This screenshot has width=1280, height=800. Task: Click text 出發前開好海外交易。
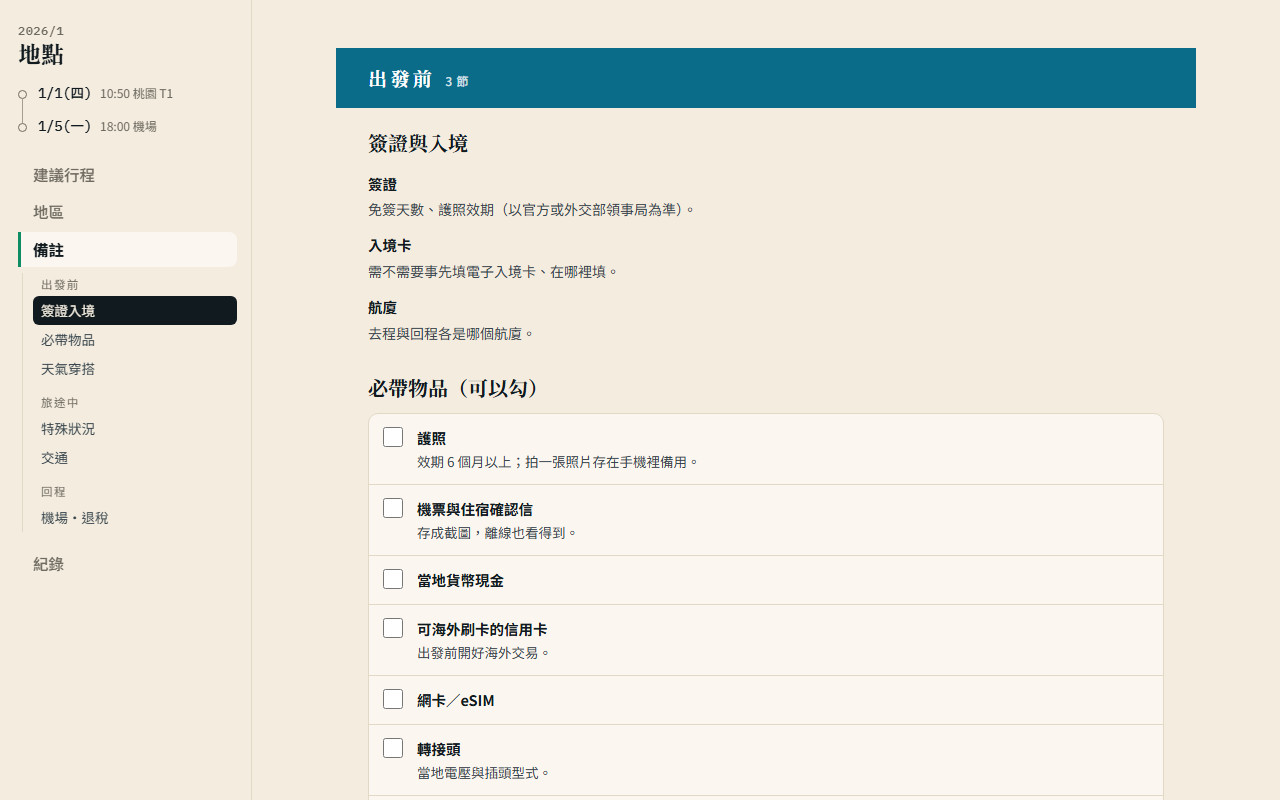pyautogui.click(x=484, y=653)
